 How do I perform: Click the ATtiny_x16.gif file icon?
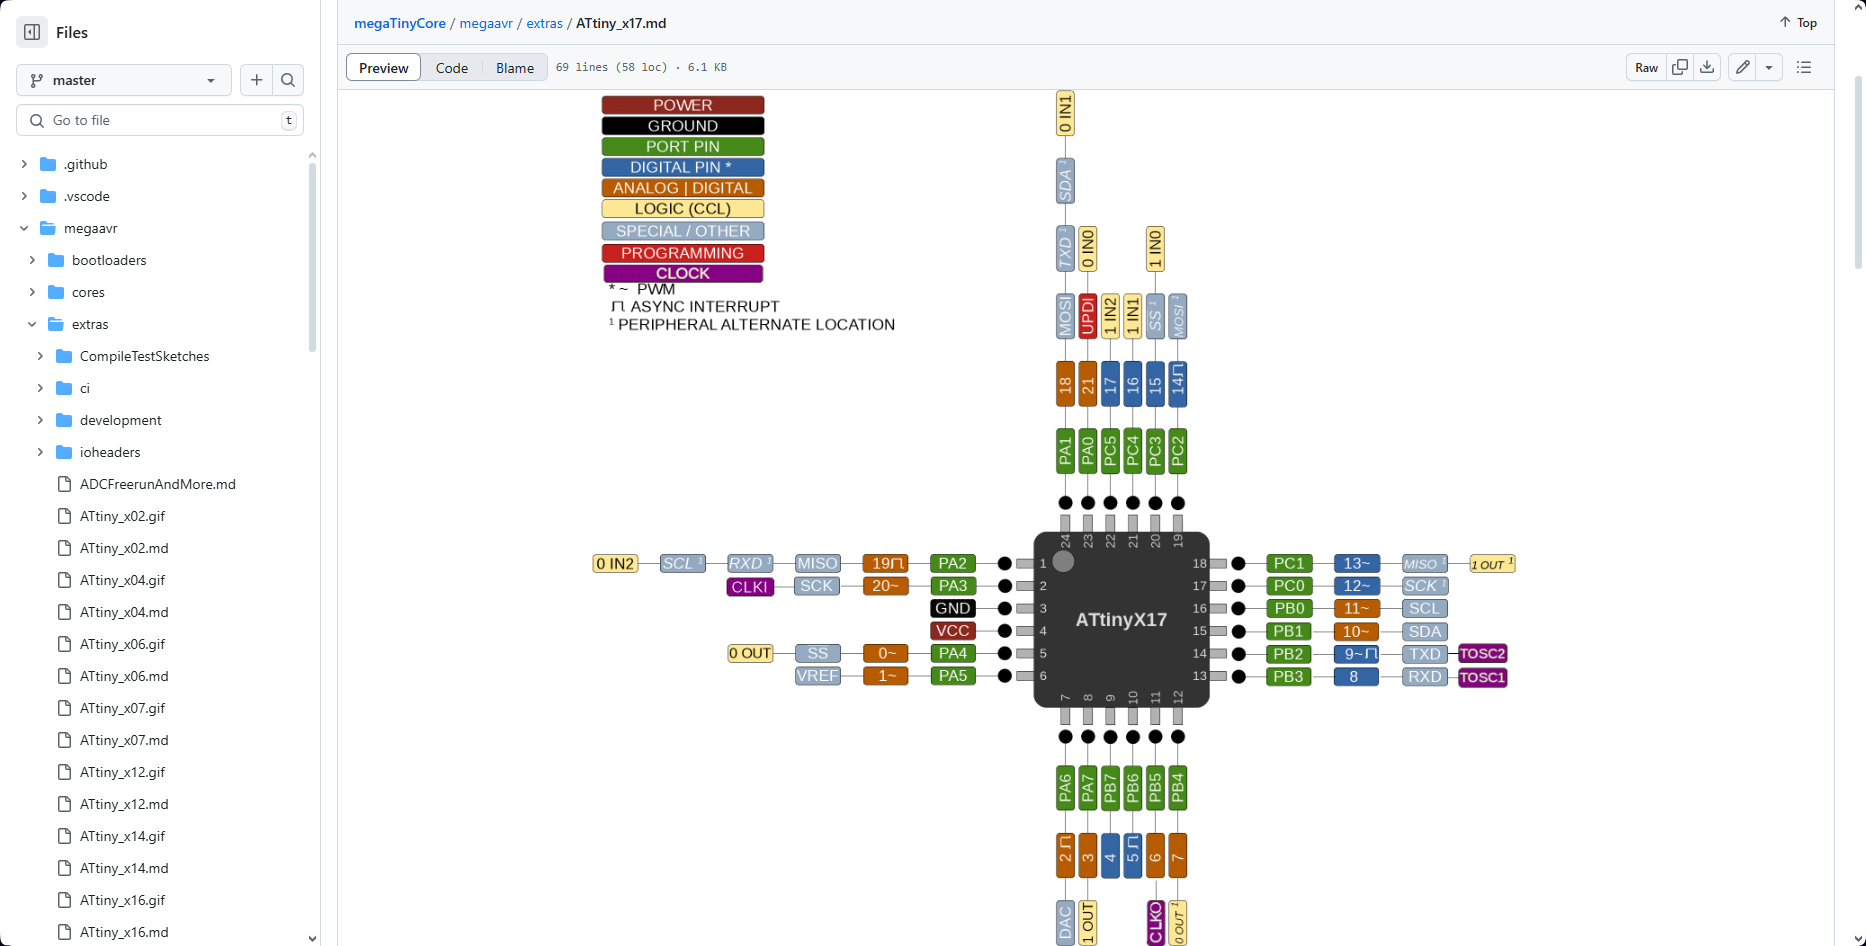coord(64,900)
